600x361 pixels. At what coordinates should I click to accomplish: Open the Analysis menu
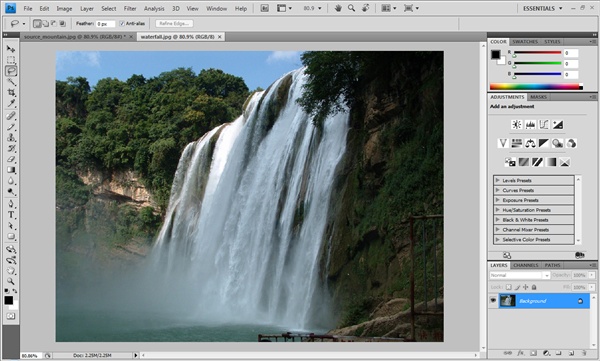coord(154,8)
